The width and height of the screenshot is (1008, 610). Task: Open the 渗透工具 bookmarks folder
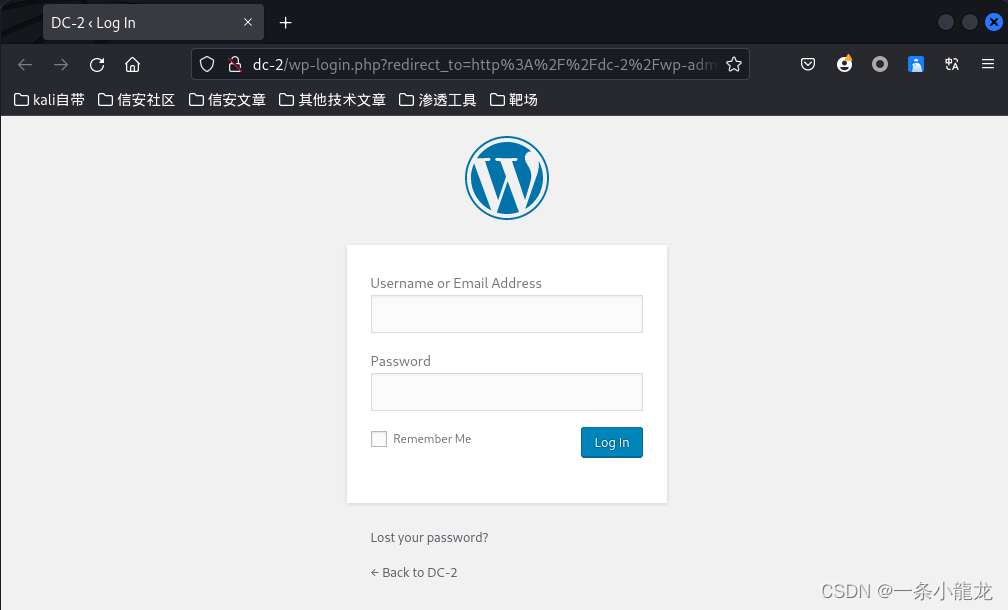pos(437,100)
